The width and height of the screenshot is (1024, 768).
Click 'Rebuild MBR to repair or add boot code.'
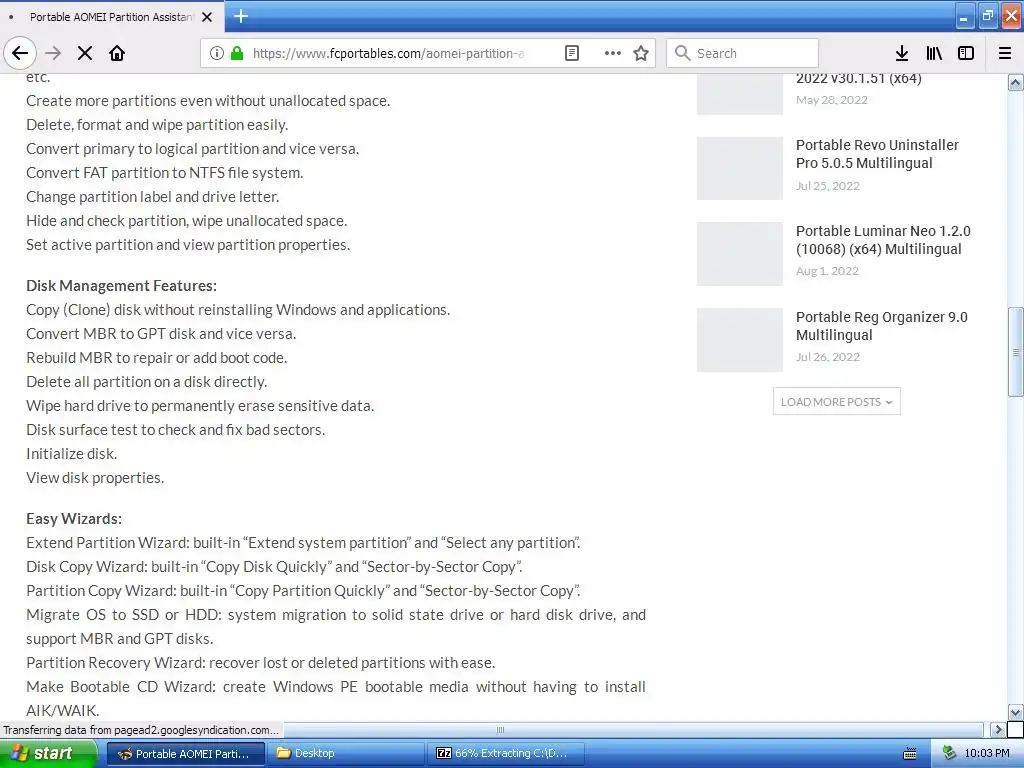157,358
